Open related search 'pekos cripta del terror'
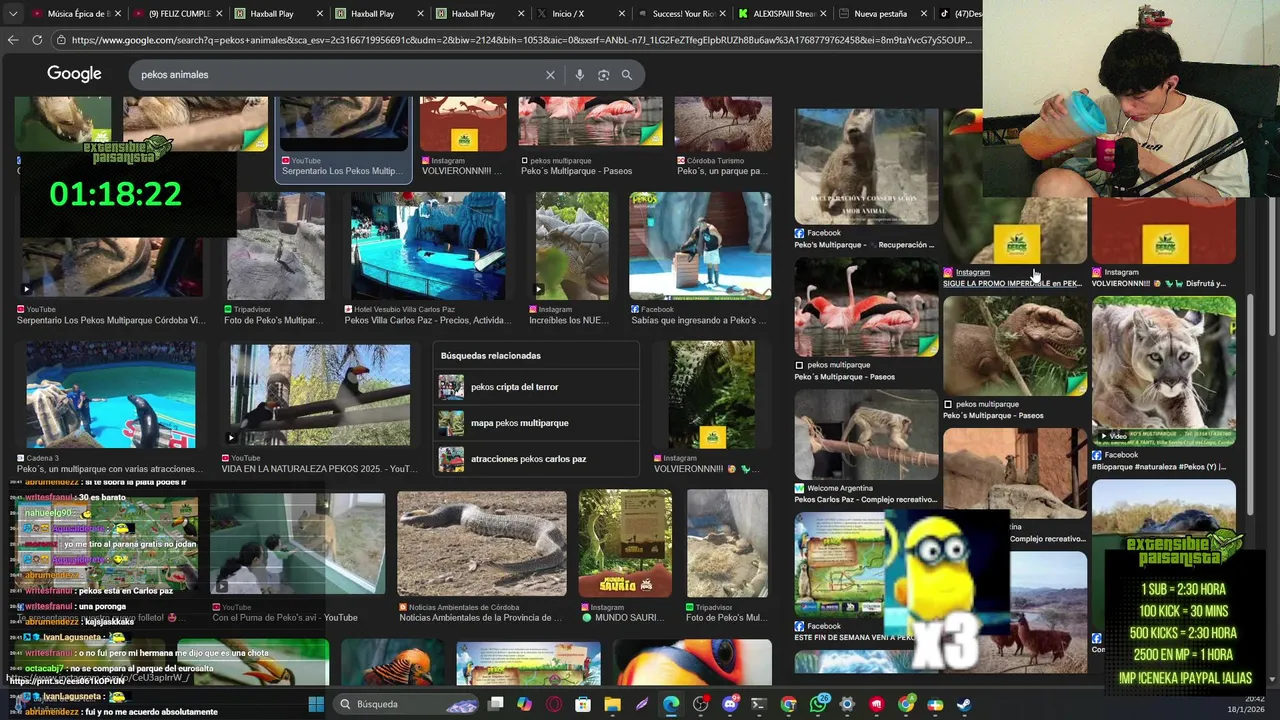Image resolution: width=1280 pixels, height=720 pixels. click(x=537, y=387)
